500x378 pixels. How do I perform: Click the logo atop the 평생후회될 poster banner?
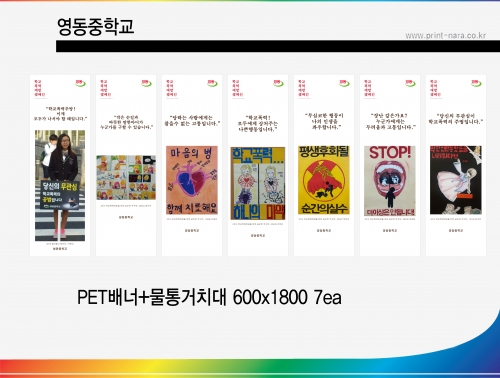coord(344,83)
